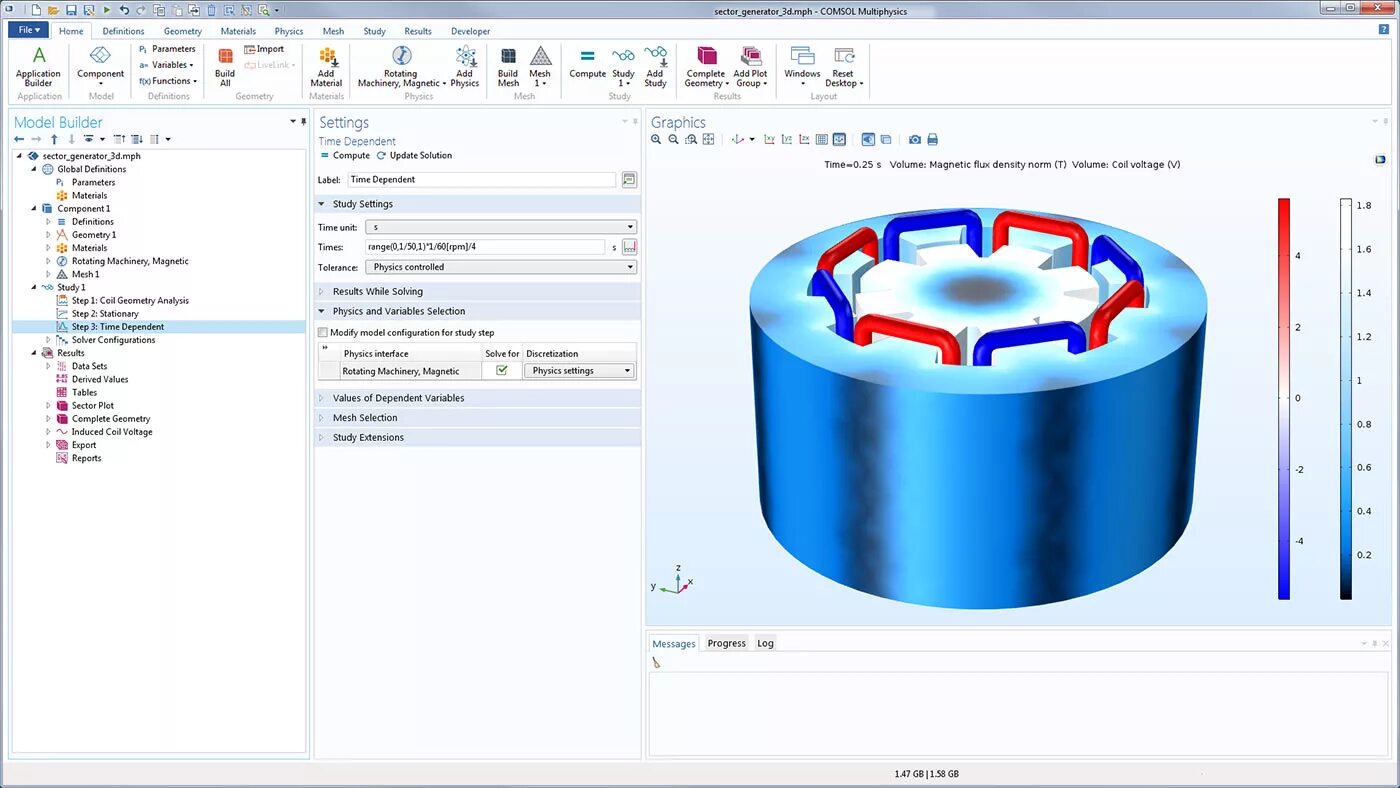Switch to Progress tab
The height and width of the screenshot is (788, 1400).
click(x=727, y=643)
